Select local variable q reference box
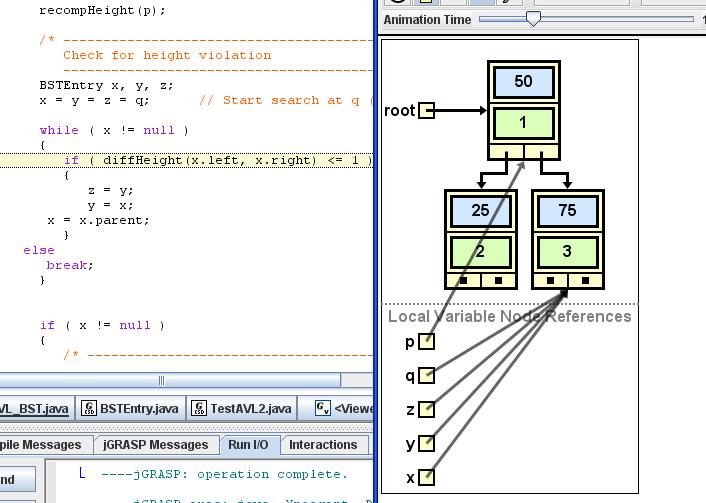Screen dimensions: 706x503 [x=426, y=376]
